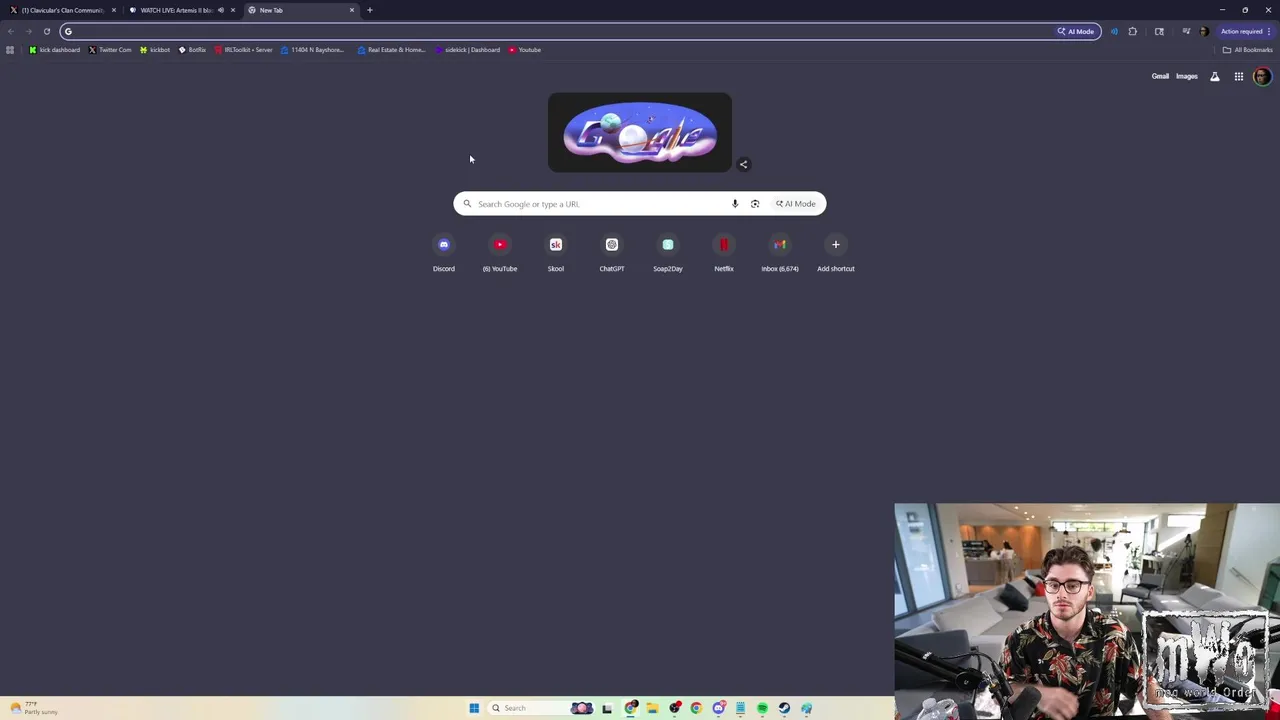Open the Google apps grid
Viewport: 1280px width, 720px height.
(1239, 76)
